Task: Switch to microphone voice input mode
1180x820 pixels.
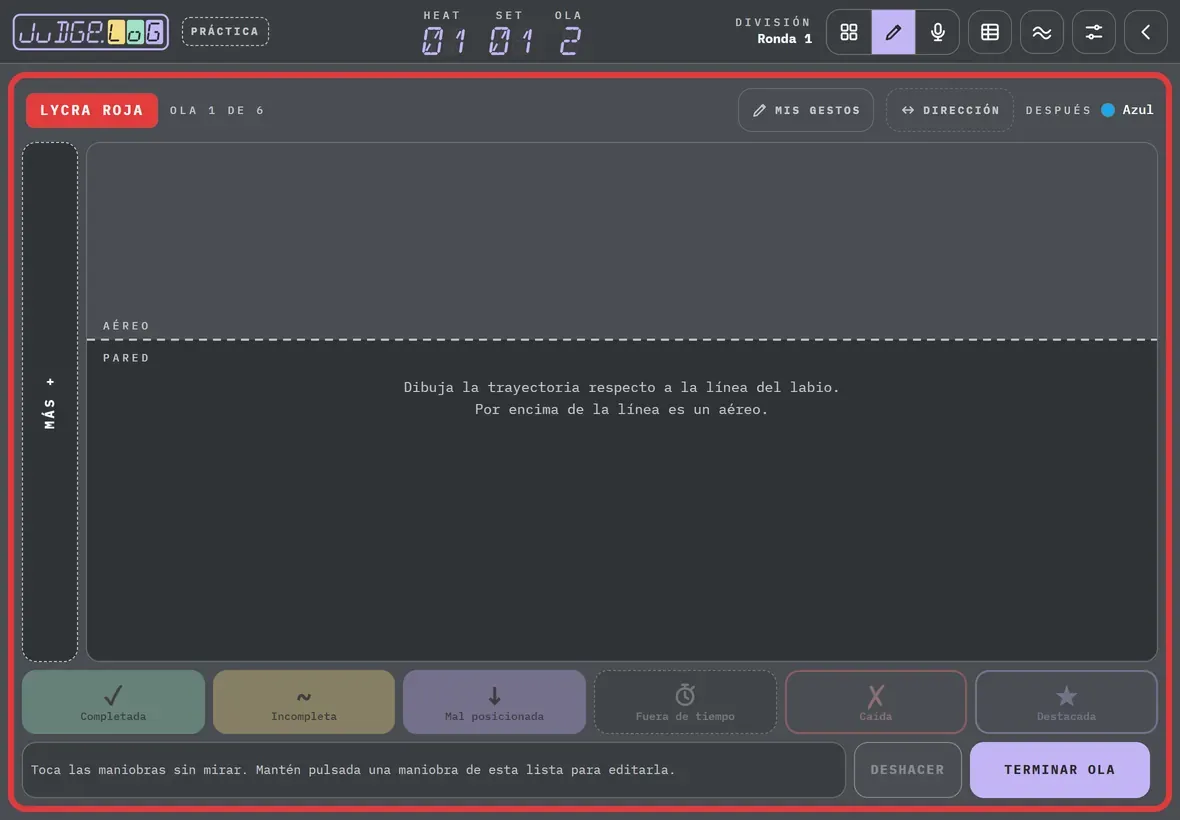Action: pos(938,32)
